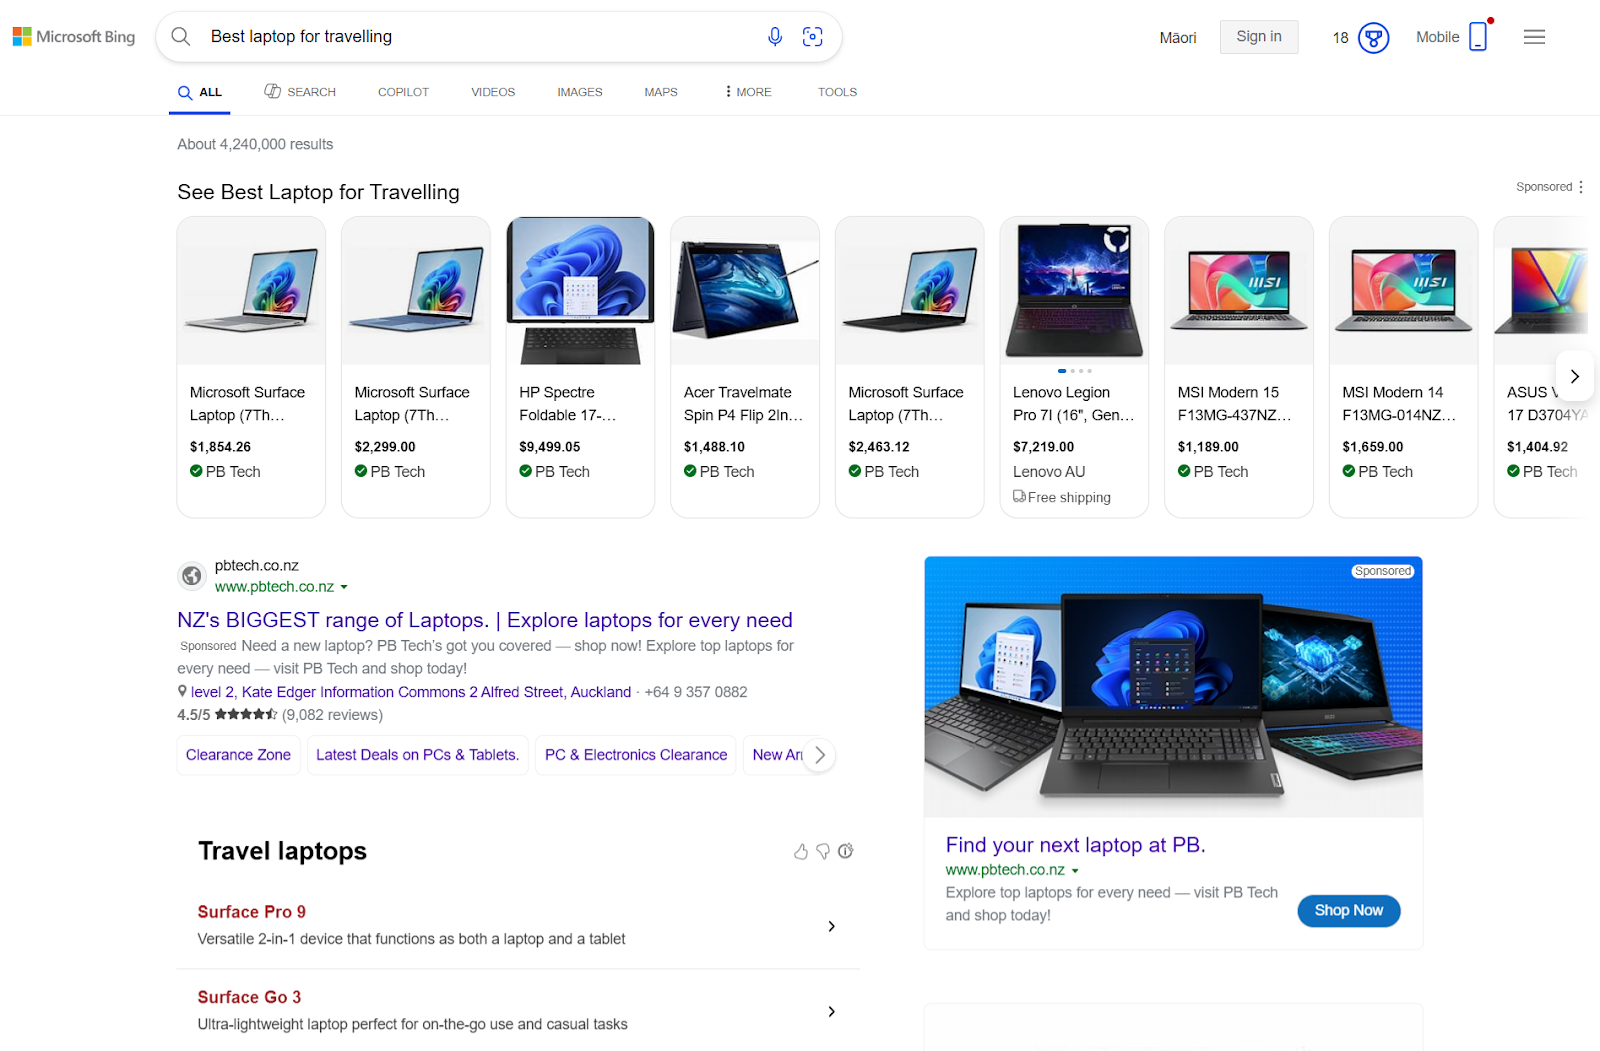
Task: Click the Auckland address link
Action: click(411, 692)
